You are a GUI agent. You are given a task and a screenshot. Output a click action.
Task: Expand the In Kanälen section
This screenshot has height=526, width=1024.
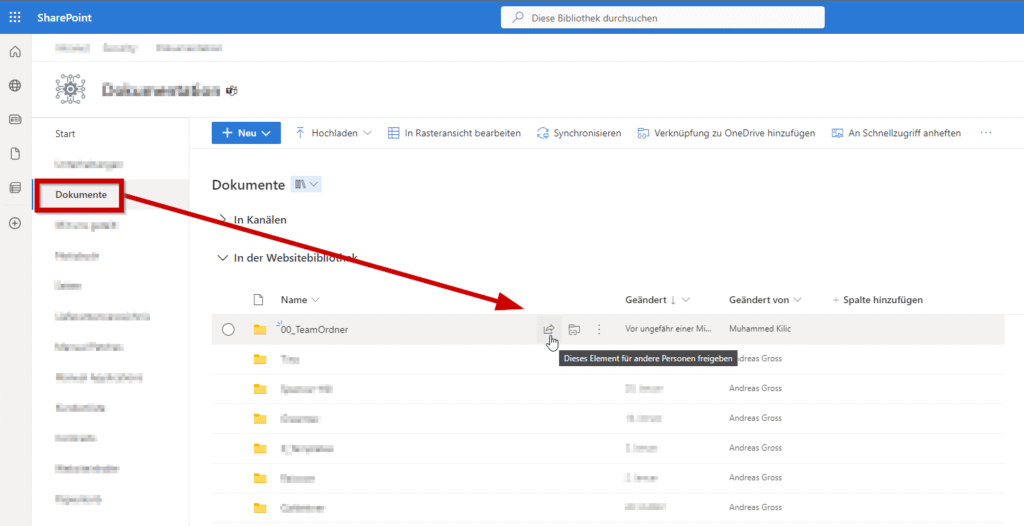point(222,219)
